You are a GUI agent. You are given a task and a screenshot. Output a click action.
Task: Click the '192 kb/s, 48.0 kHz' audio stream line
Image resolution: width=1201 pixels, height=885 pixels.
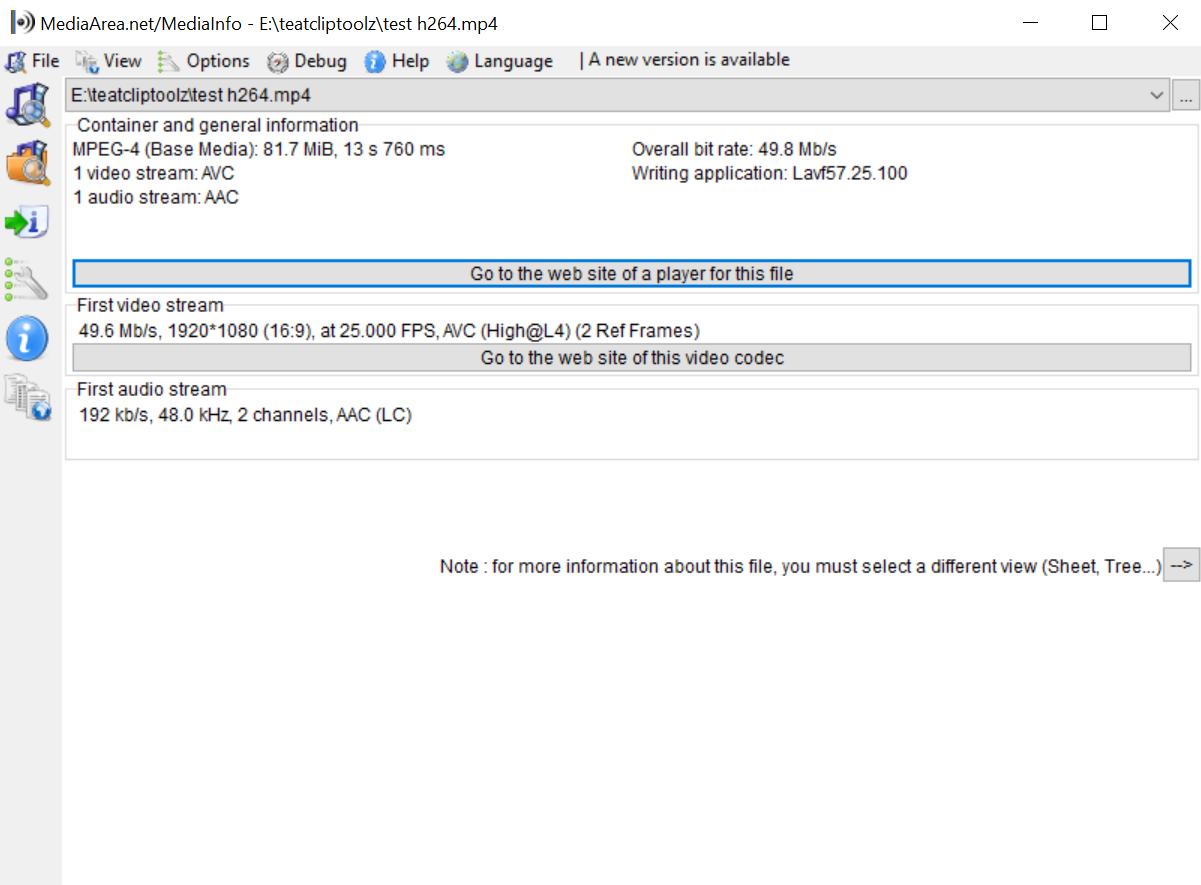pos(245,415)
